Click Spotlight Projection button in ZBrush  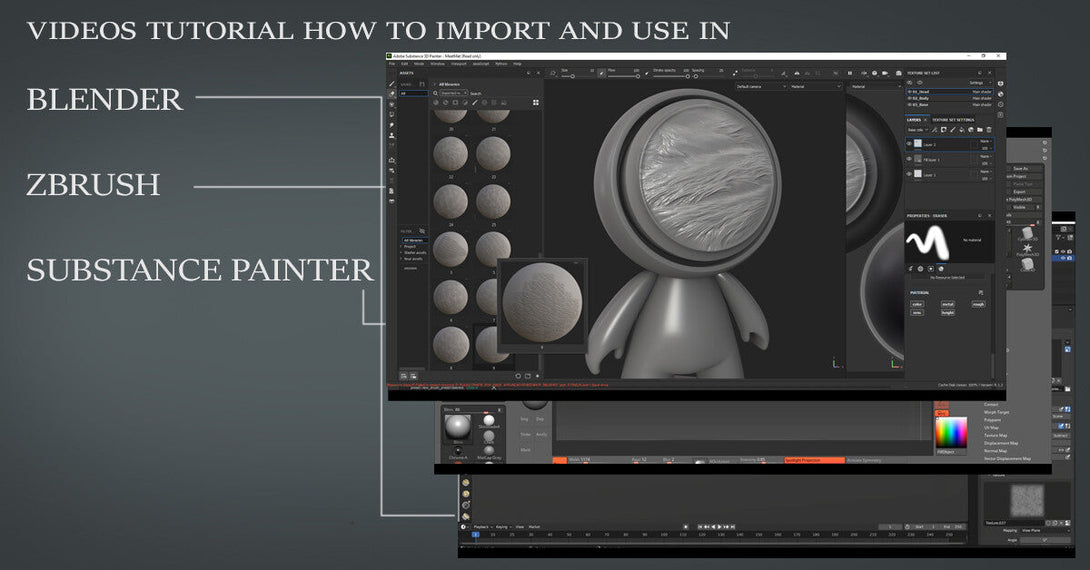point(814,459)
